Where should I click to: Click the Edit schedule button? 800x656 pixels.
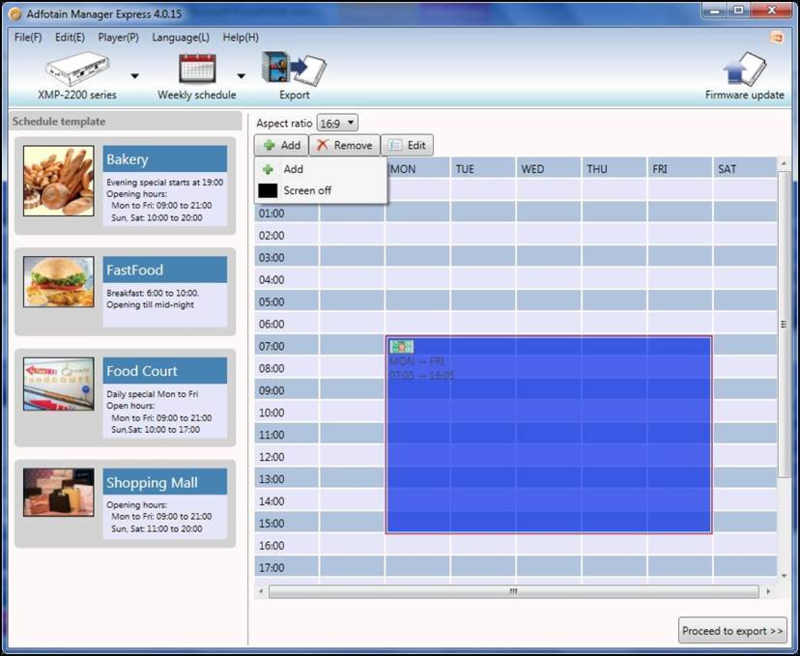[x=407, y=145]
